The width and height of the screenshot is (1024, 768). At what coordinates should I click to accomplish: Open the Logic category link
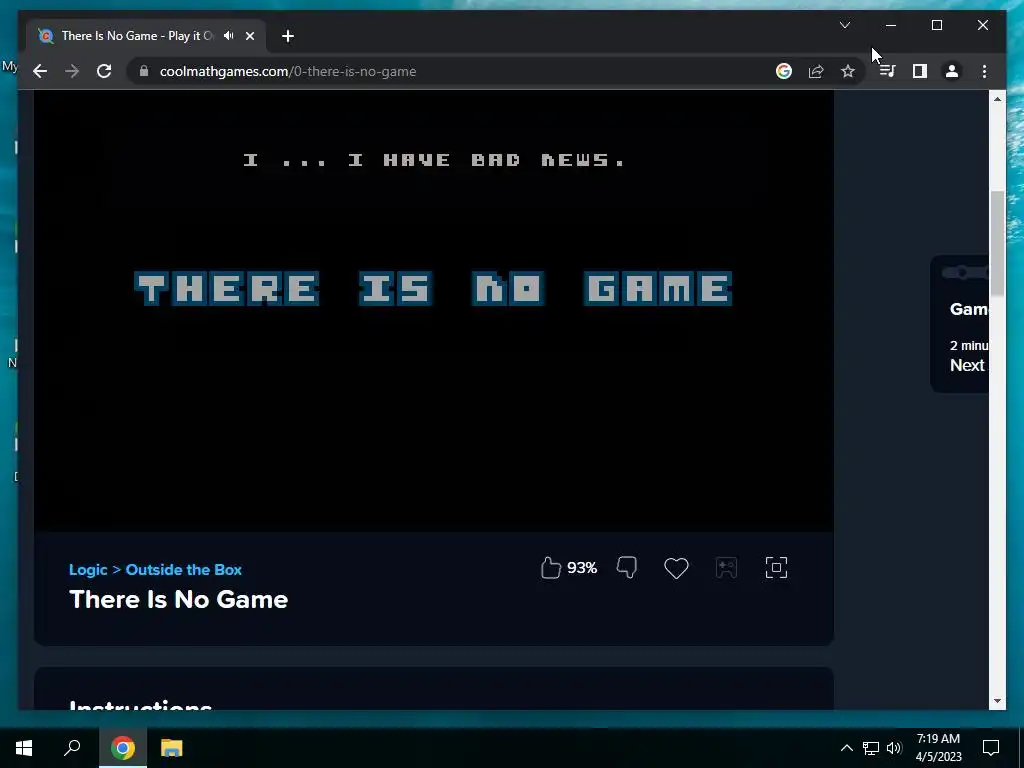(88, 569)
